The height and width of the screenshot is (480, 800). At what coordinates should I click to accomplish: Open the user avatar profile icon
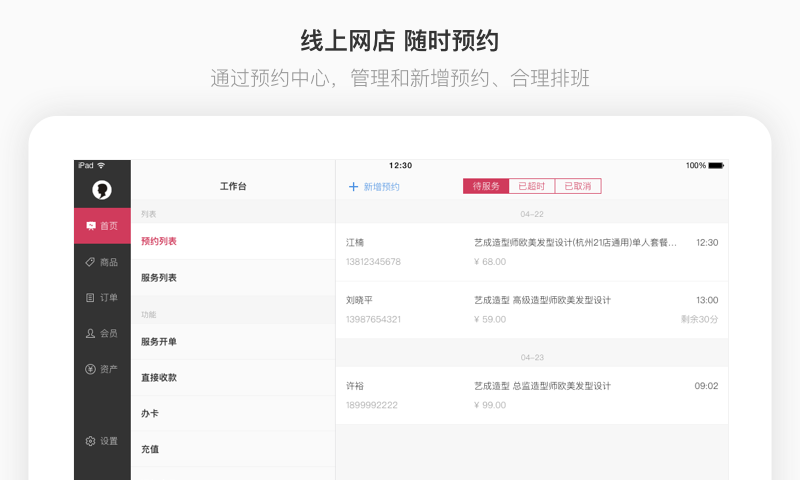(x=102, y=190)
